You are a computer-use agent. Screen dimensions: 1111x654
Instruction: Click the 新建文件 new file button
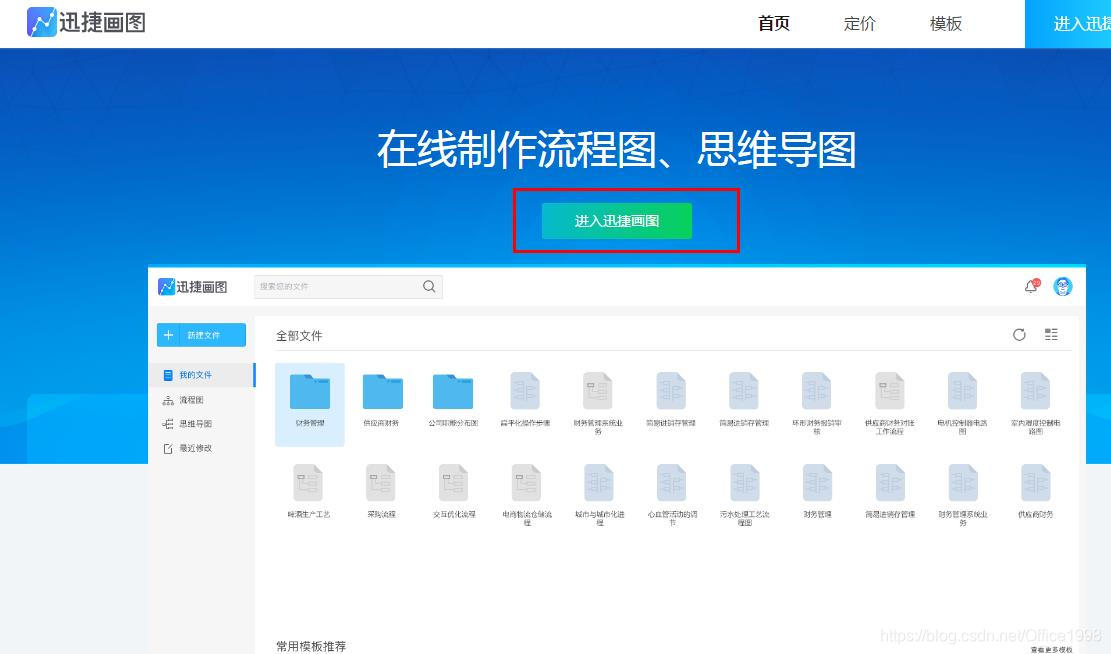pos(201,335)
